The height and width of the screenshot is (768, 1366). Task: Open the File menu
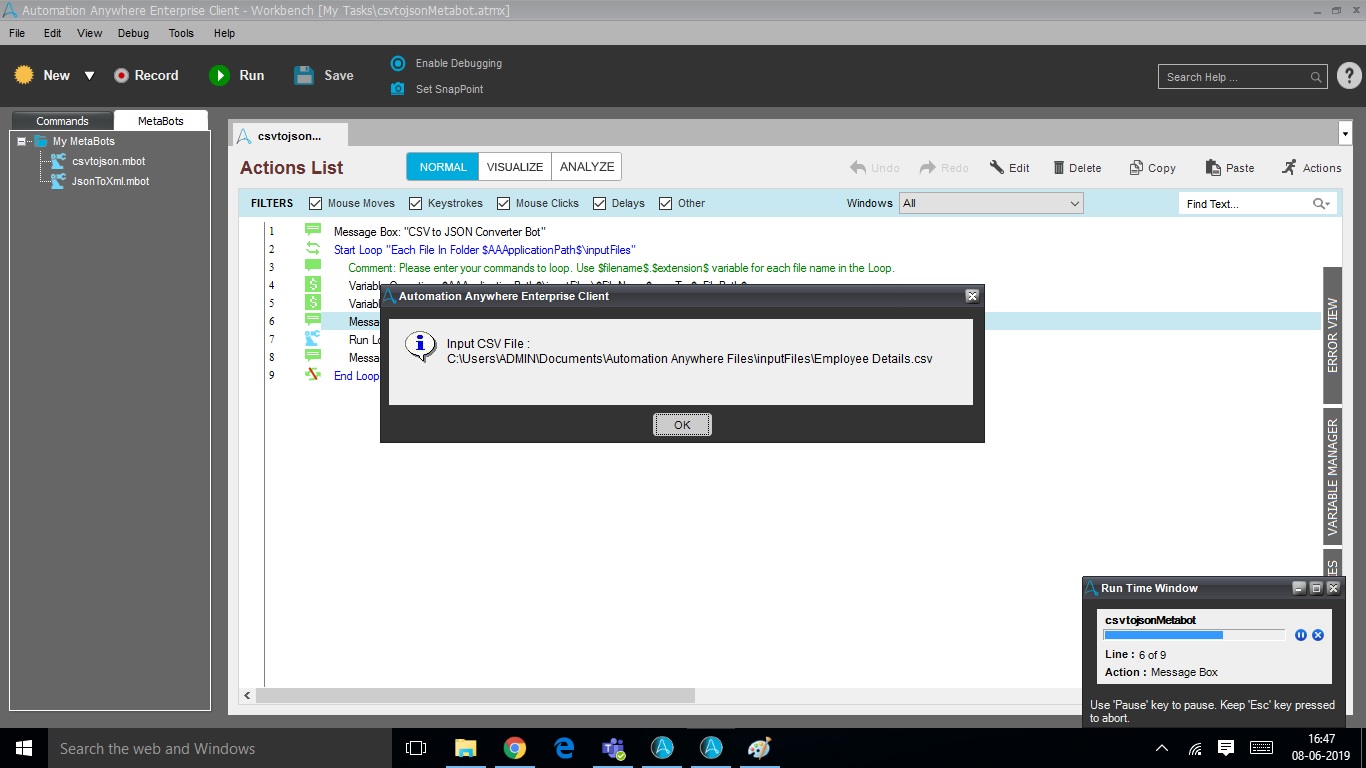click(17, 33)
